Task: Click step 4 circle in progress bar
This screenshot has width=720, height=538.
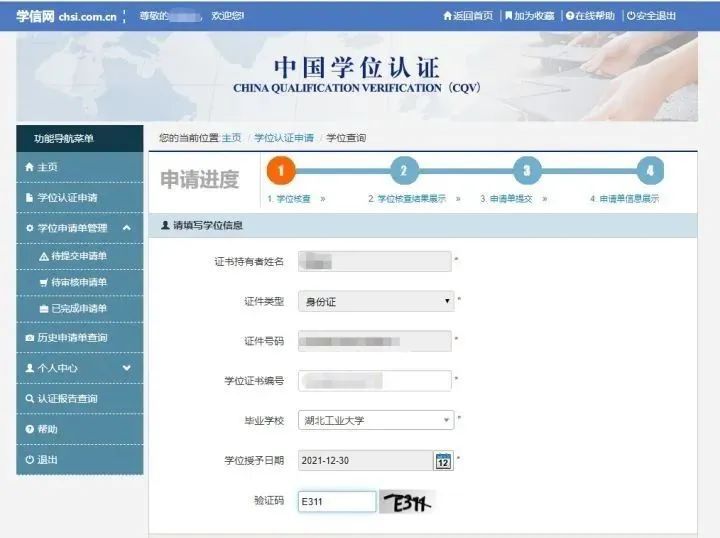Action: click(x=650, y=171)
